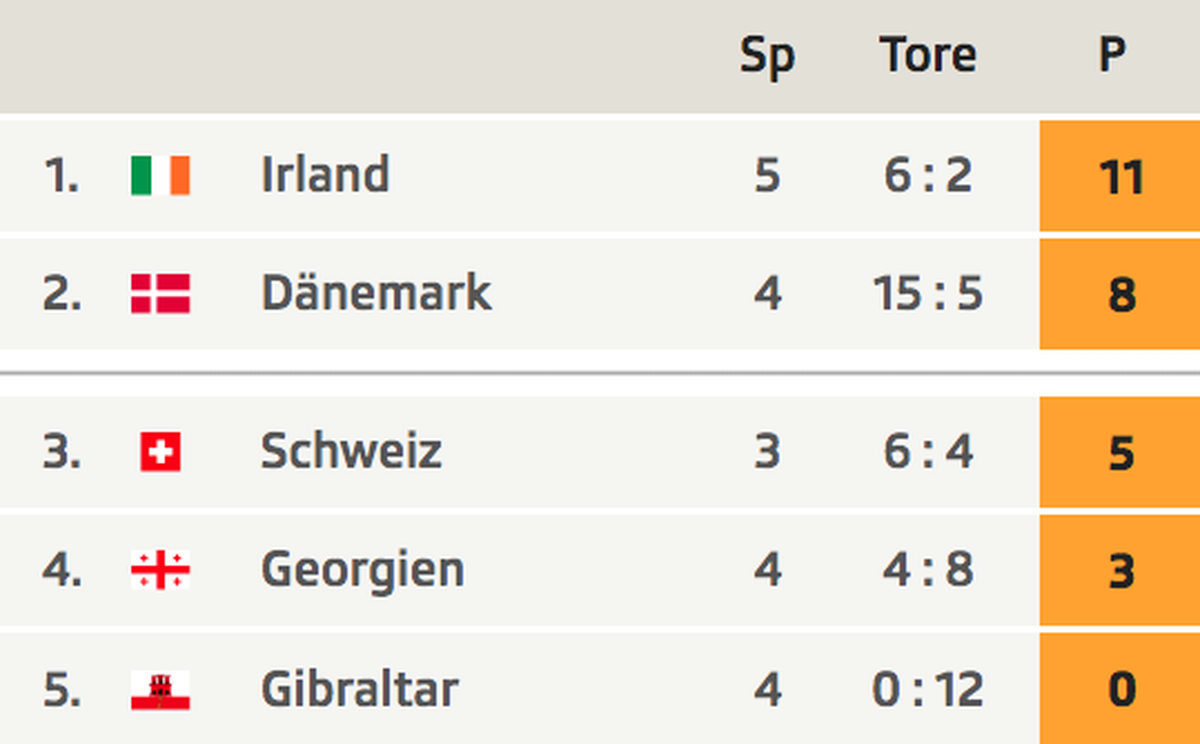Open the Dänemark team link

(x=376, y=292)
